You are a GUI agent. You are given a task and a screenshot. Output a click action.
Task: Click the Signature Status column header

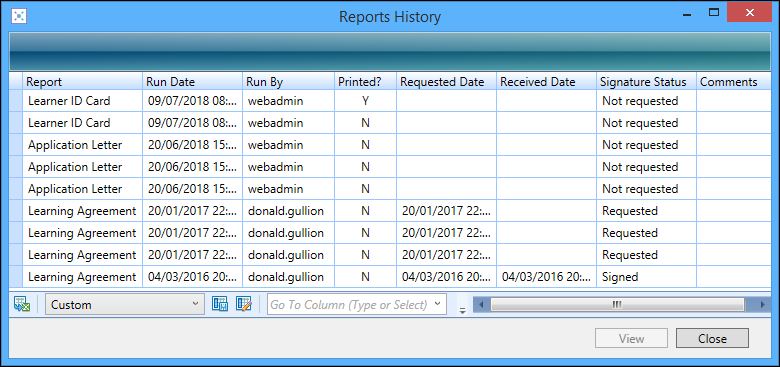[x=646, y=82]
